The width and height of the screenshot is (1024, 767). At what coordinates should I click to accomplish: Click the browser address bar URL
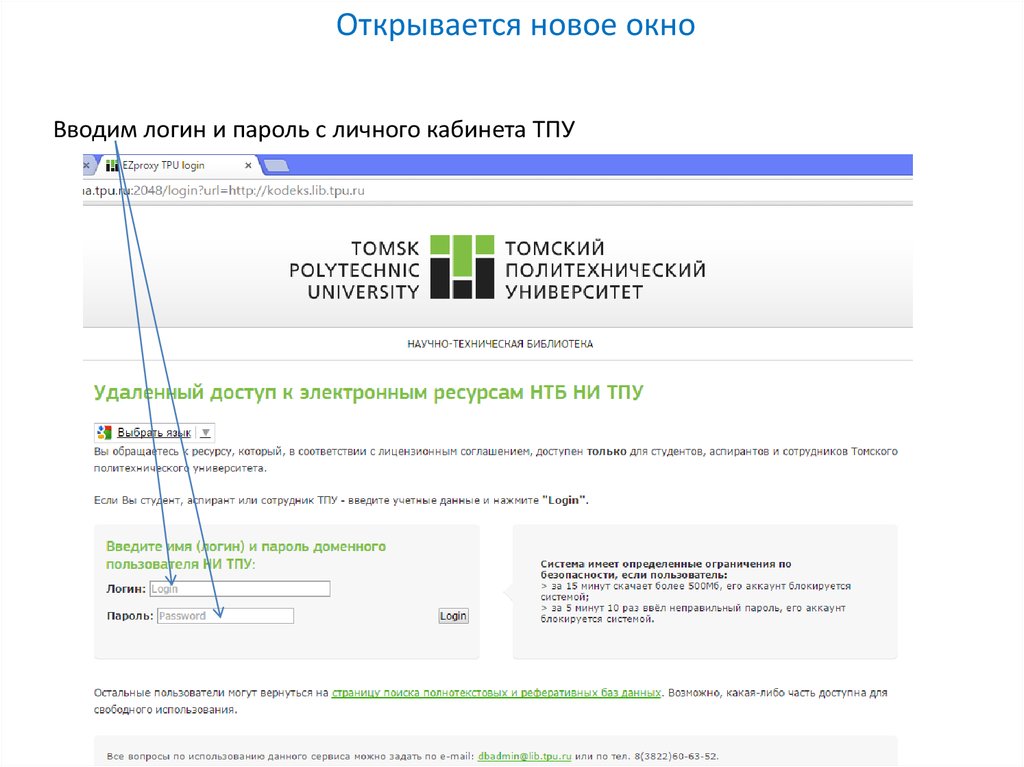click(x=224, y=191)
